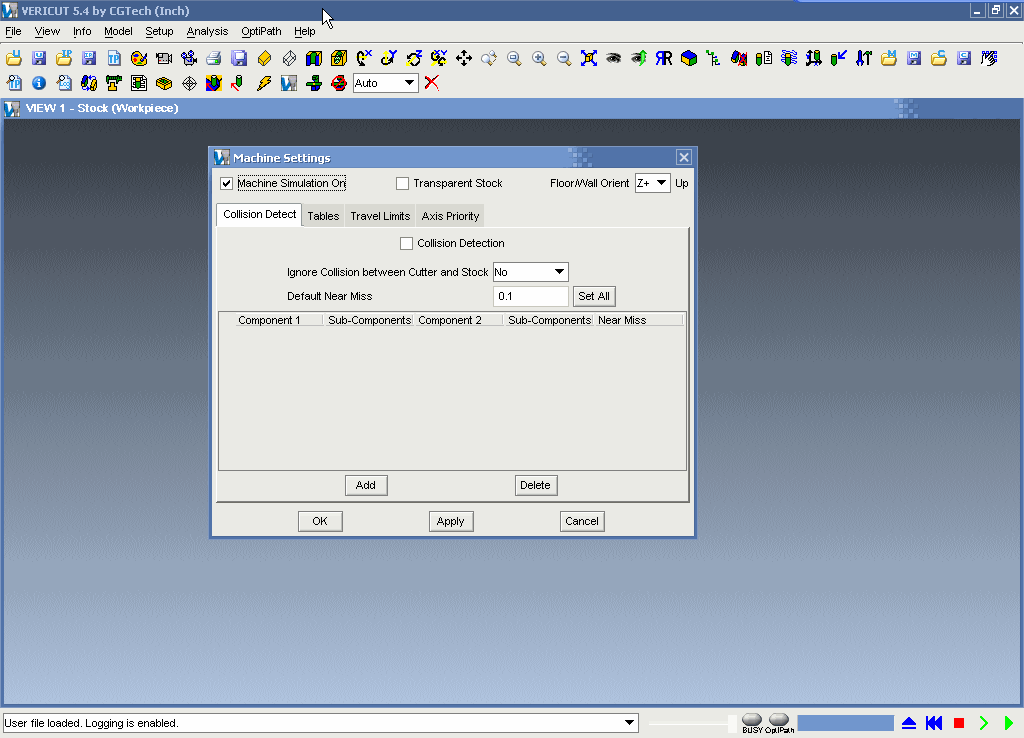Click the hand icon ending the toolbar

[x=989, y=58]
